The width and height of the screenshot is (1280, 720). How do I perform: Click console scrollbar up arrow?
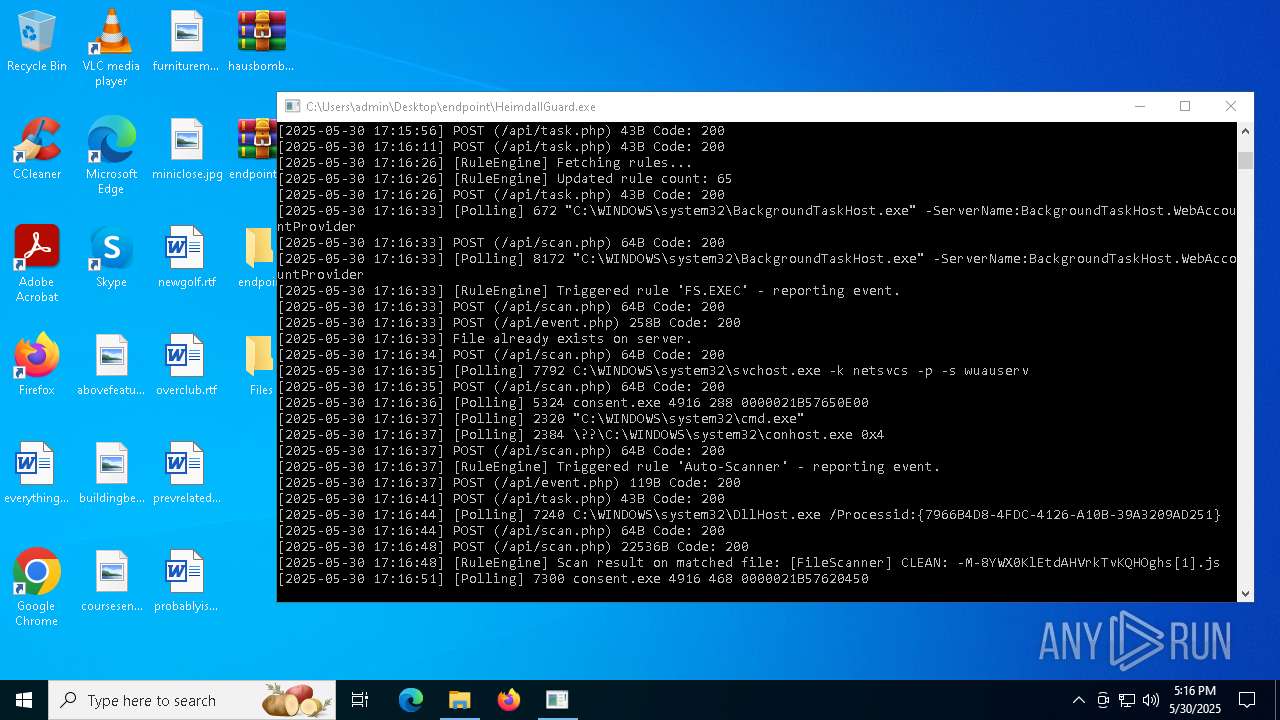(1245, 131)
